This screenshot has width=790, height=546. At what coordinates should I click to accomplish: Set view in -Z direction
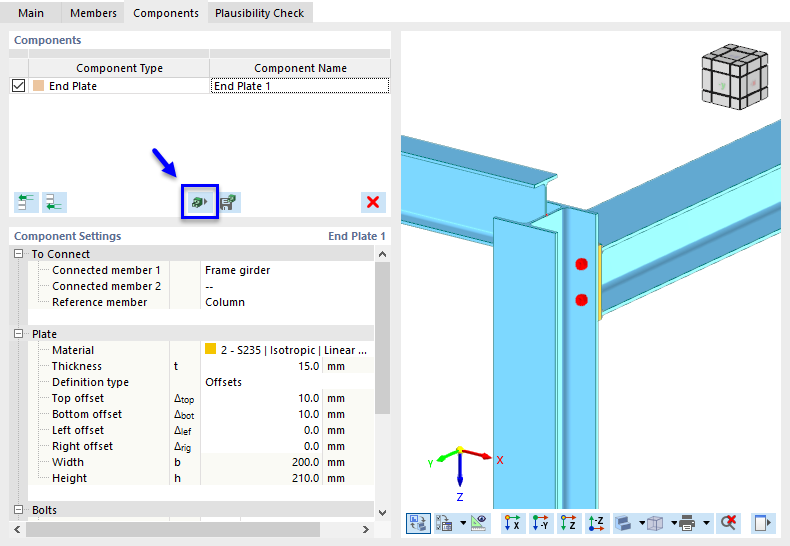coord(597,523)
